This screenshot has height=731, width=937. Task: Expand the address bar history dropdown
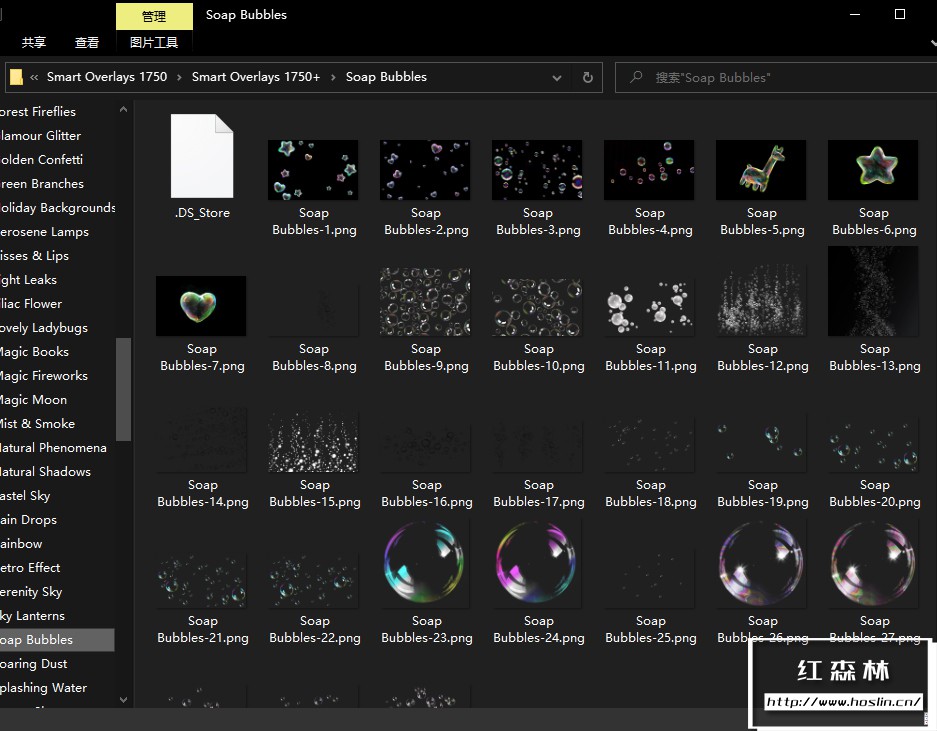557,77
